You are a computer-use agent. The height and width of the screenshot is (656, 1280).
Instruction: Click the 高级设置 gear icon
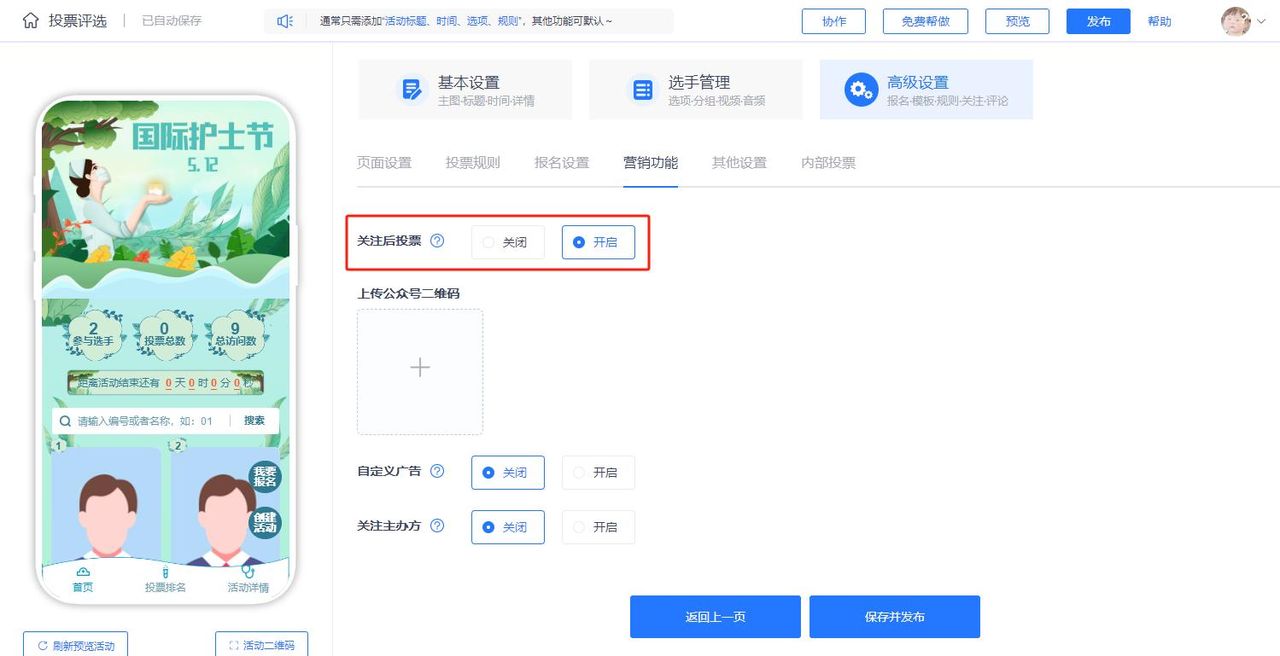[x=860, y=88]
